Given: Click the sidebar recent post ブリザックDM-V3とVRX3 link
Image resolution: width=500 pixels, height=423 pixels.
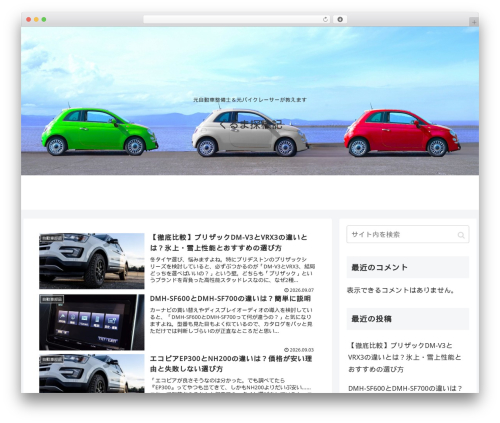Looking at the screenshot, I should point(404,357).
